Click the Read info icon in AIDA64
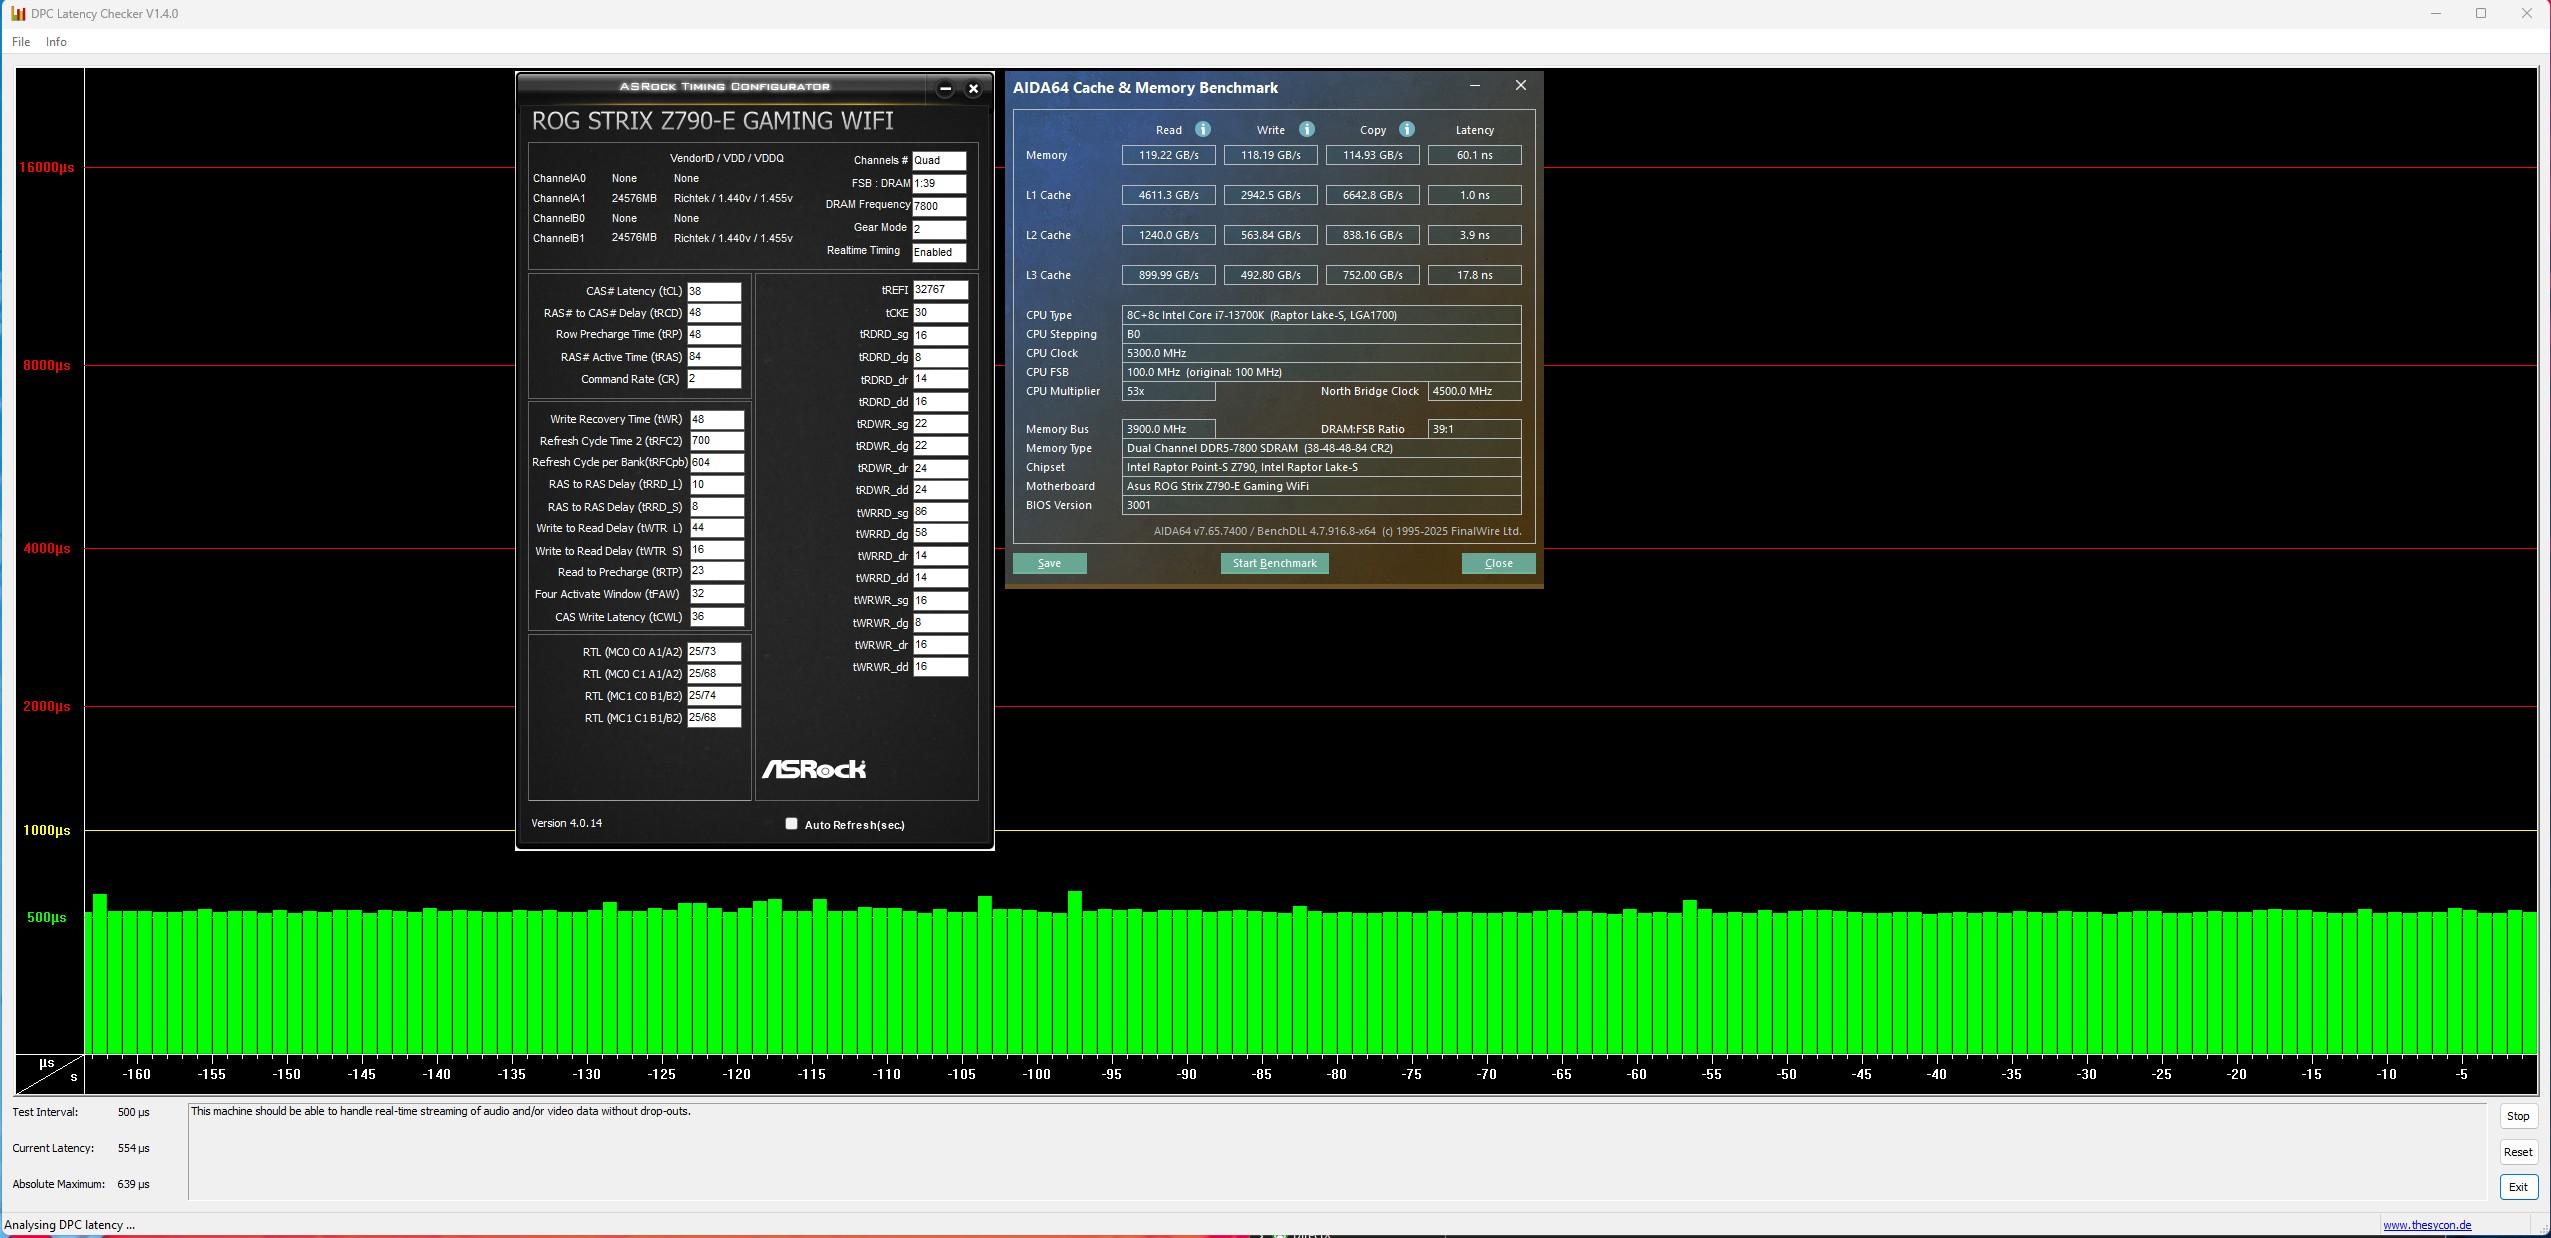 [x=1203, y=130]
